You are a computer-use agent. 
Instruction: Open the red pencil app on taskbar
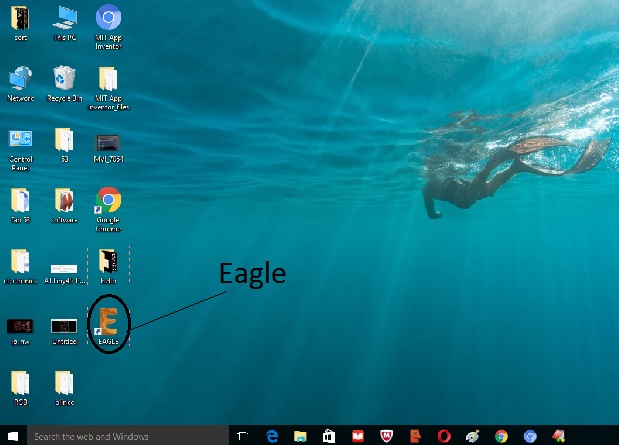pyautogui.click(x=559, y=436)
